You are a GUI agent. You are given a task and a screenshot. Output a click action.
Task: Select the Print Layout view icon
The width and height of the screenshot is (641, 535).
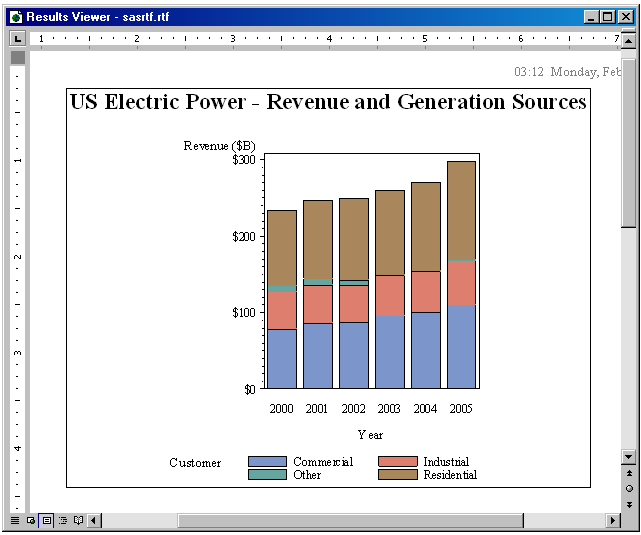tap(47, 520)
